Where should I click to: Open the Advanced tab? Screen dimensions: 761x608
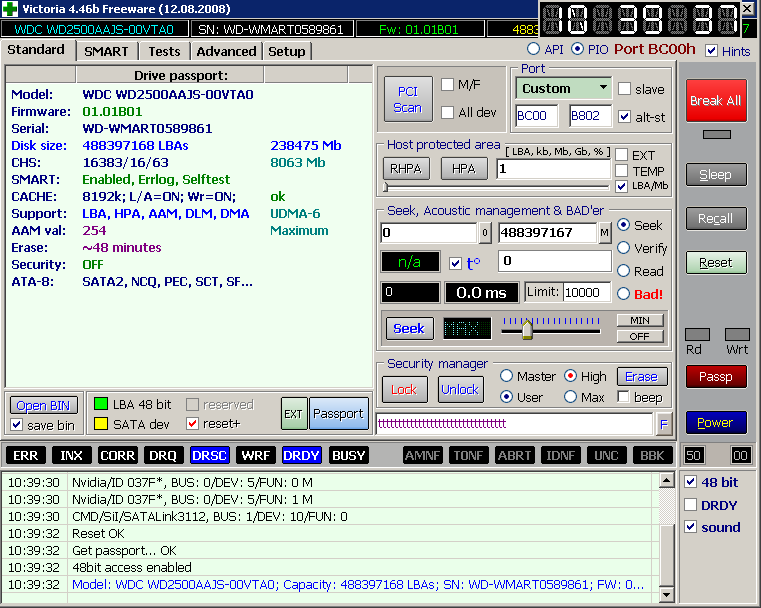(x=226, y=51)
